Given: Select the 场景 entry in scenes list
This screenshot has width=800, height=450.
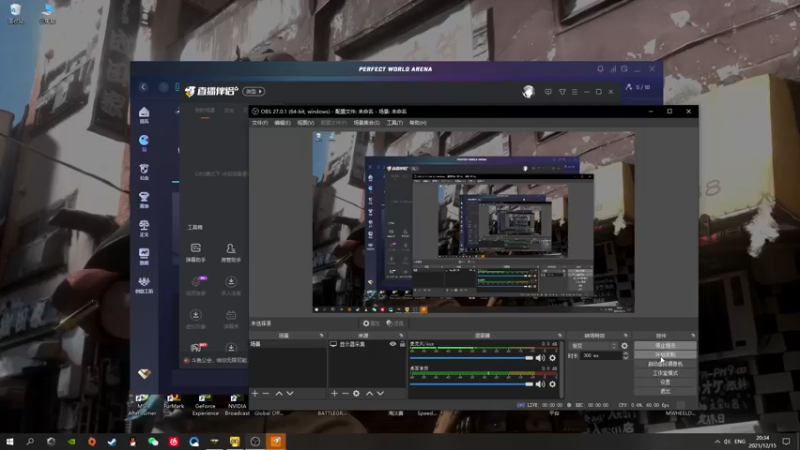Looking at the screenshot, I should tap(288, 344).
